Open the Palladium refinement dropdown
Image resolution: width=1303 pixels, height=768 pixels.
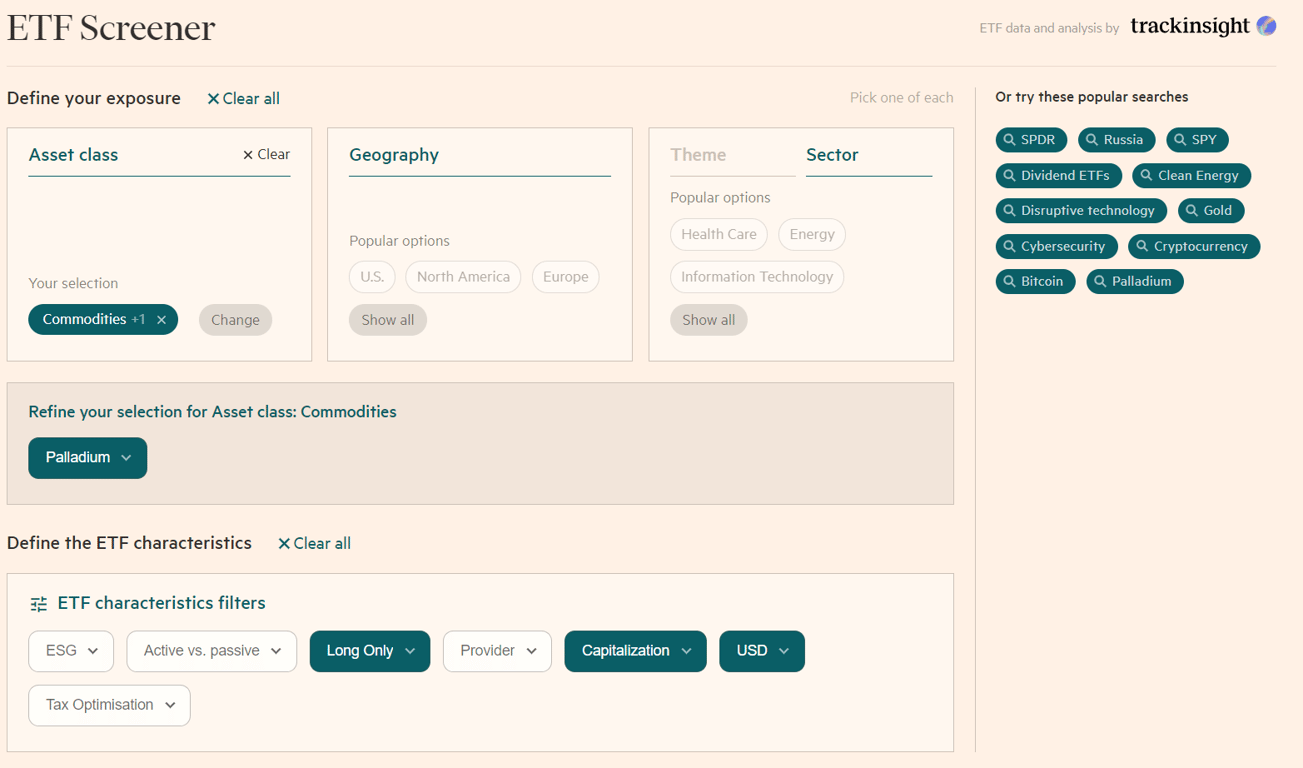(x=87, y=457)
